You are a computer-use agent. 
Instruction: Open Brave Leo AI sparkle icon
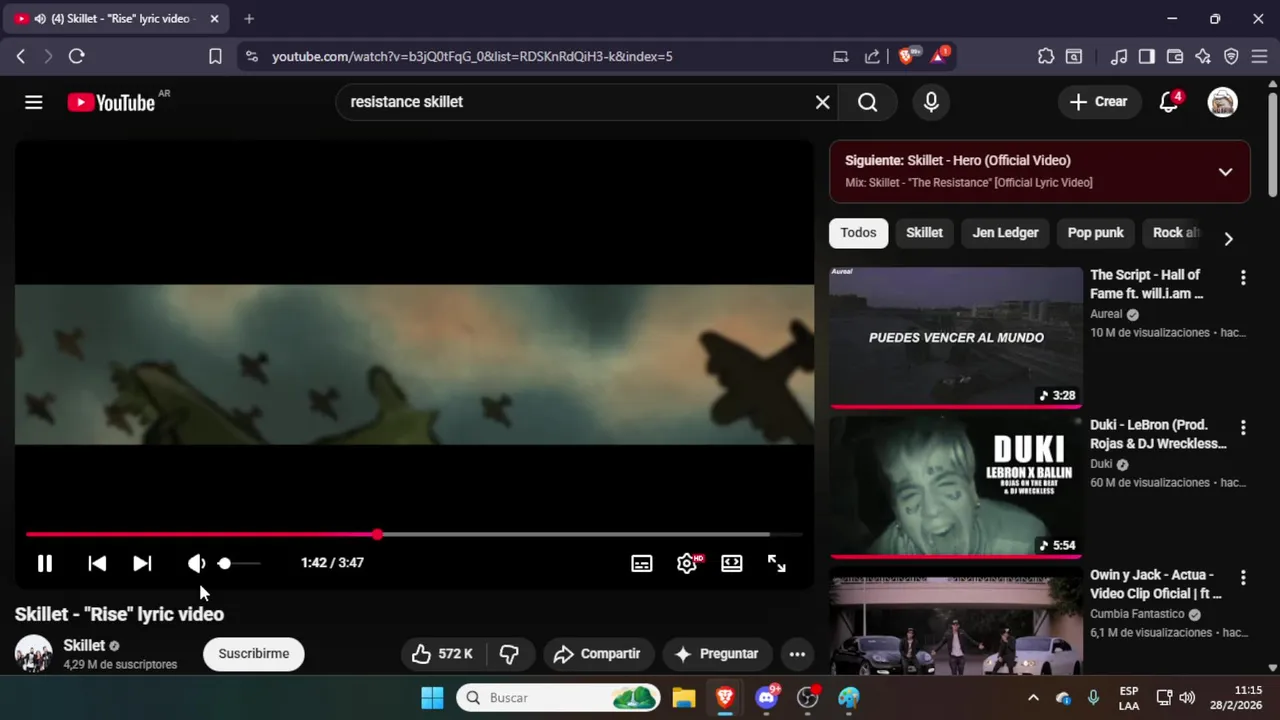tap(1203, 57)
